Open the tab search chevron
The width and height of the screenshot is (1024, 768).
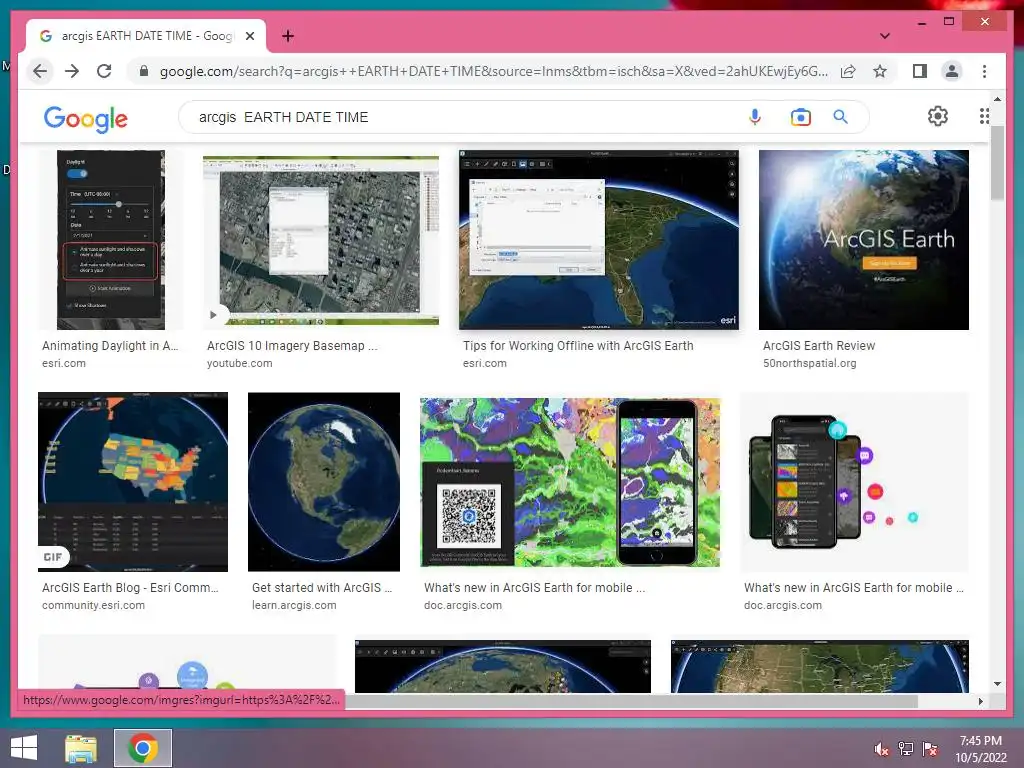885,36
